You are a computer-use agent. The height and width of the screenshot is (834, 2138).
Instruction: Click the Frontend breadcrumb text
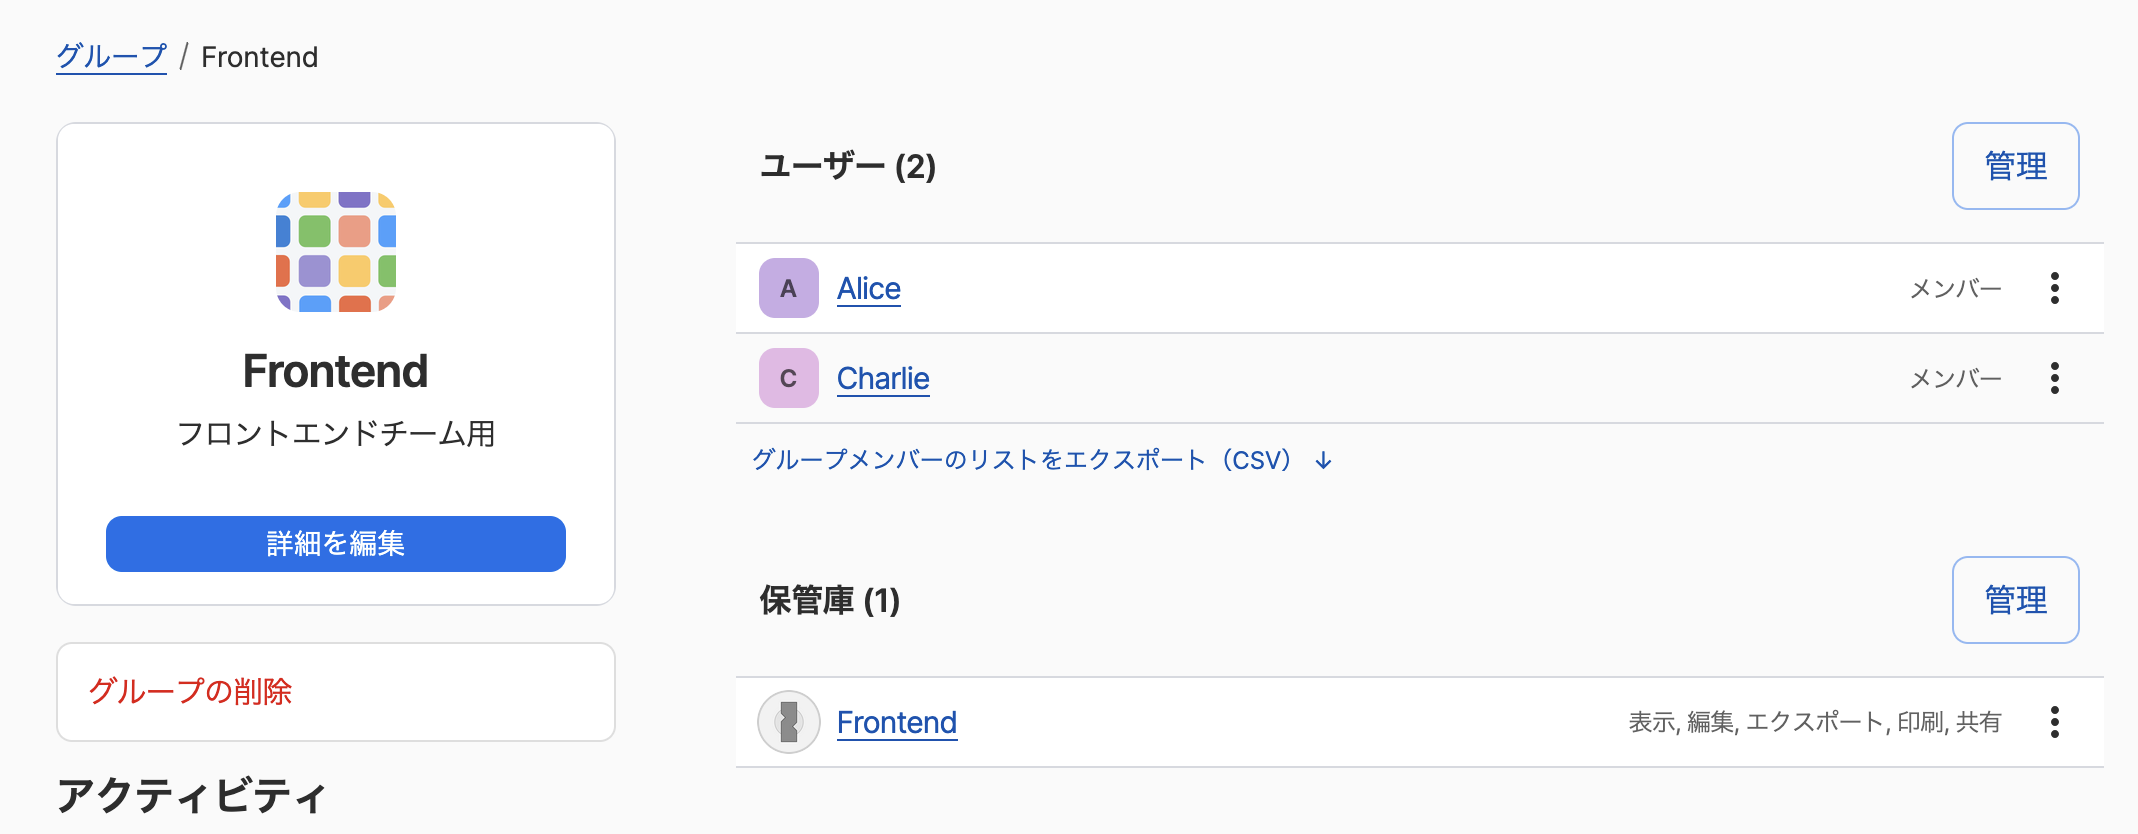pos(259,57)
